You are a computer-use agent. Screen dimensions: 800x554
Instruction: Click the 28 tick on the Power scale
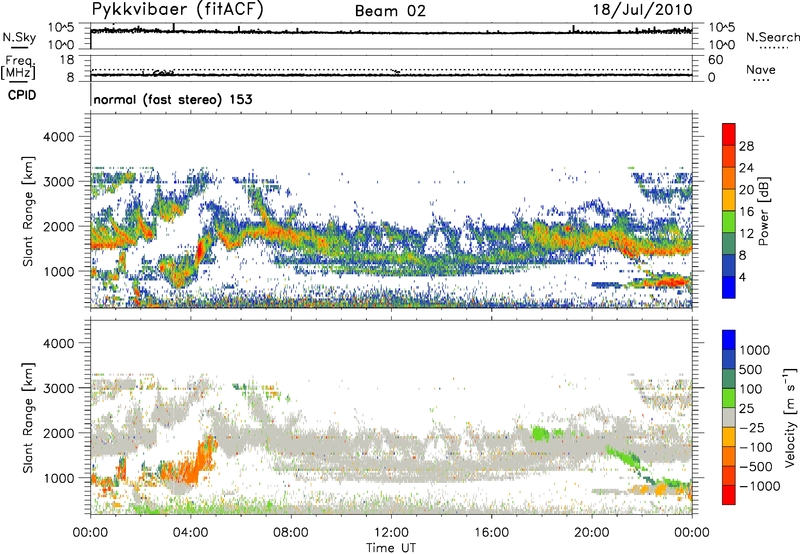pos(746,146)
